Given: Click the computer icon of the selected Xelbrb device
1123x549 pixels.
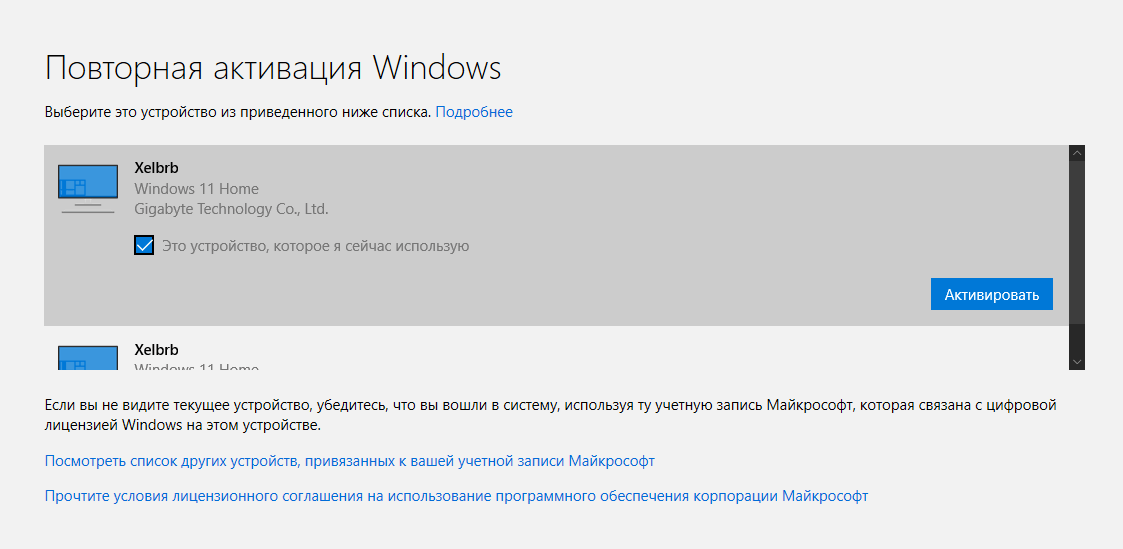Looking at the screenshot, I should coord(87,189).
